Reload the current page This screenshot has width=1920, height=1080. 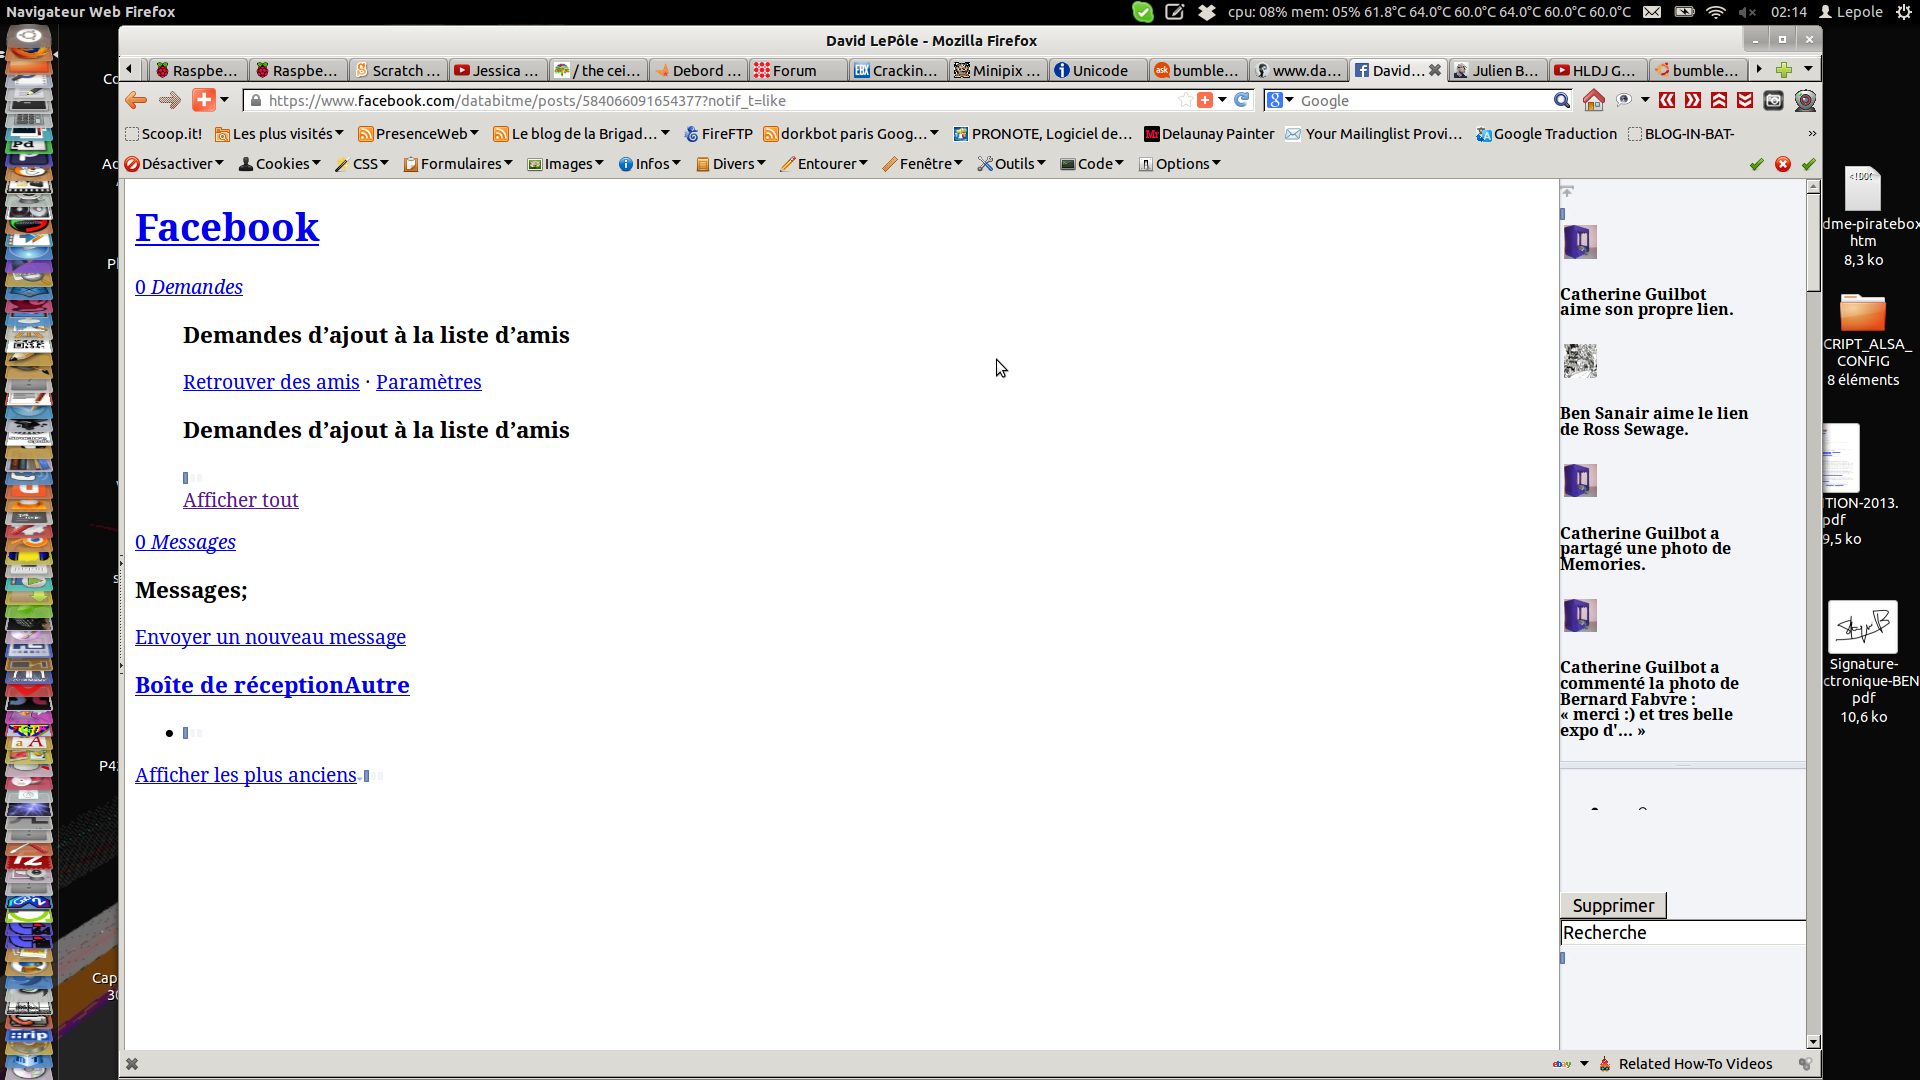click(x=1241, y=100)
